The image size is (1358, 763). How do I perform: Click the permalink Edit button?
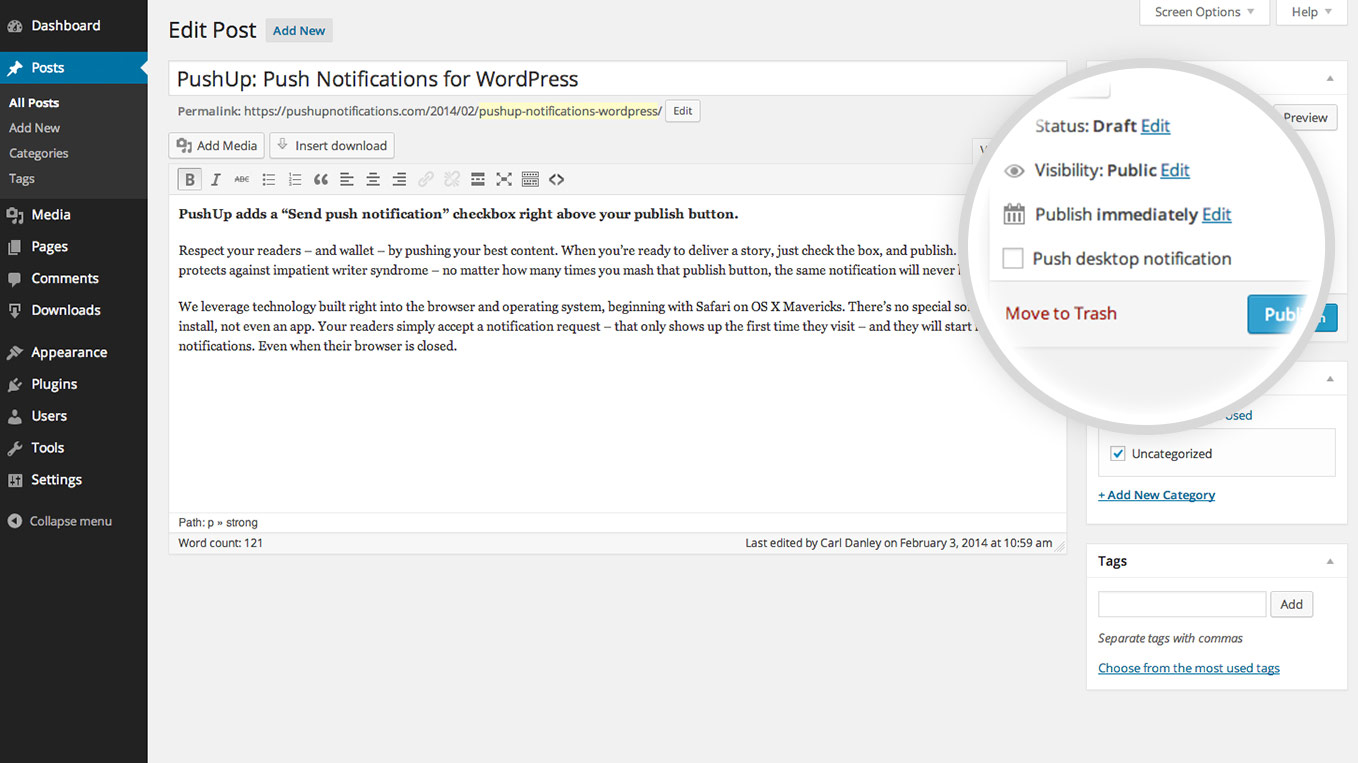pos(683,111)
